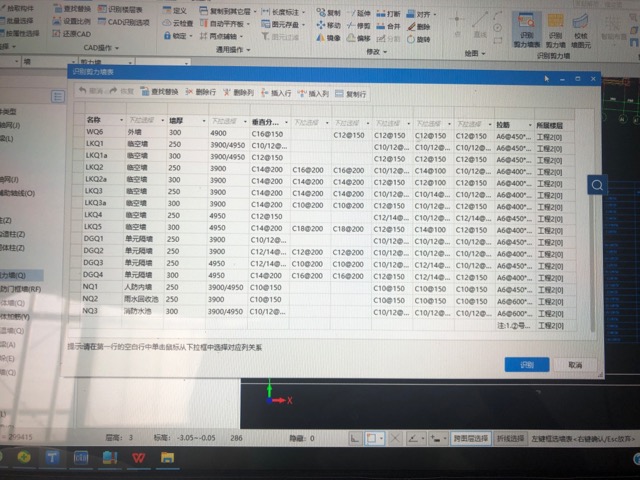Expand the 长度标注 dropdown
This screenshot has width=640, height=480.
click(304, 12)
